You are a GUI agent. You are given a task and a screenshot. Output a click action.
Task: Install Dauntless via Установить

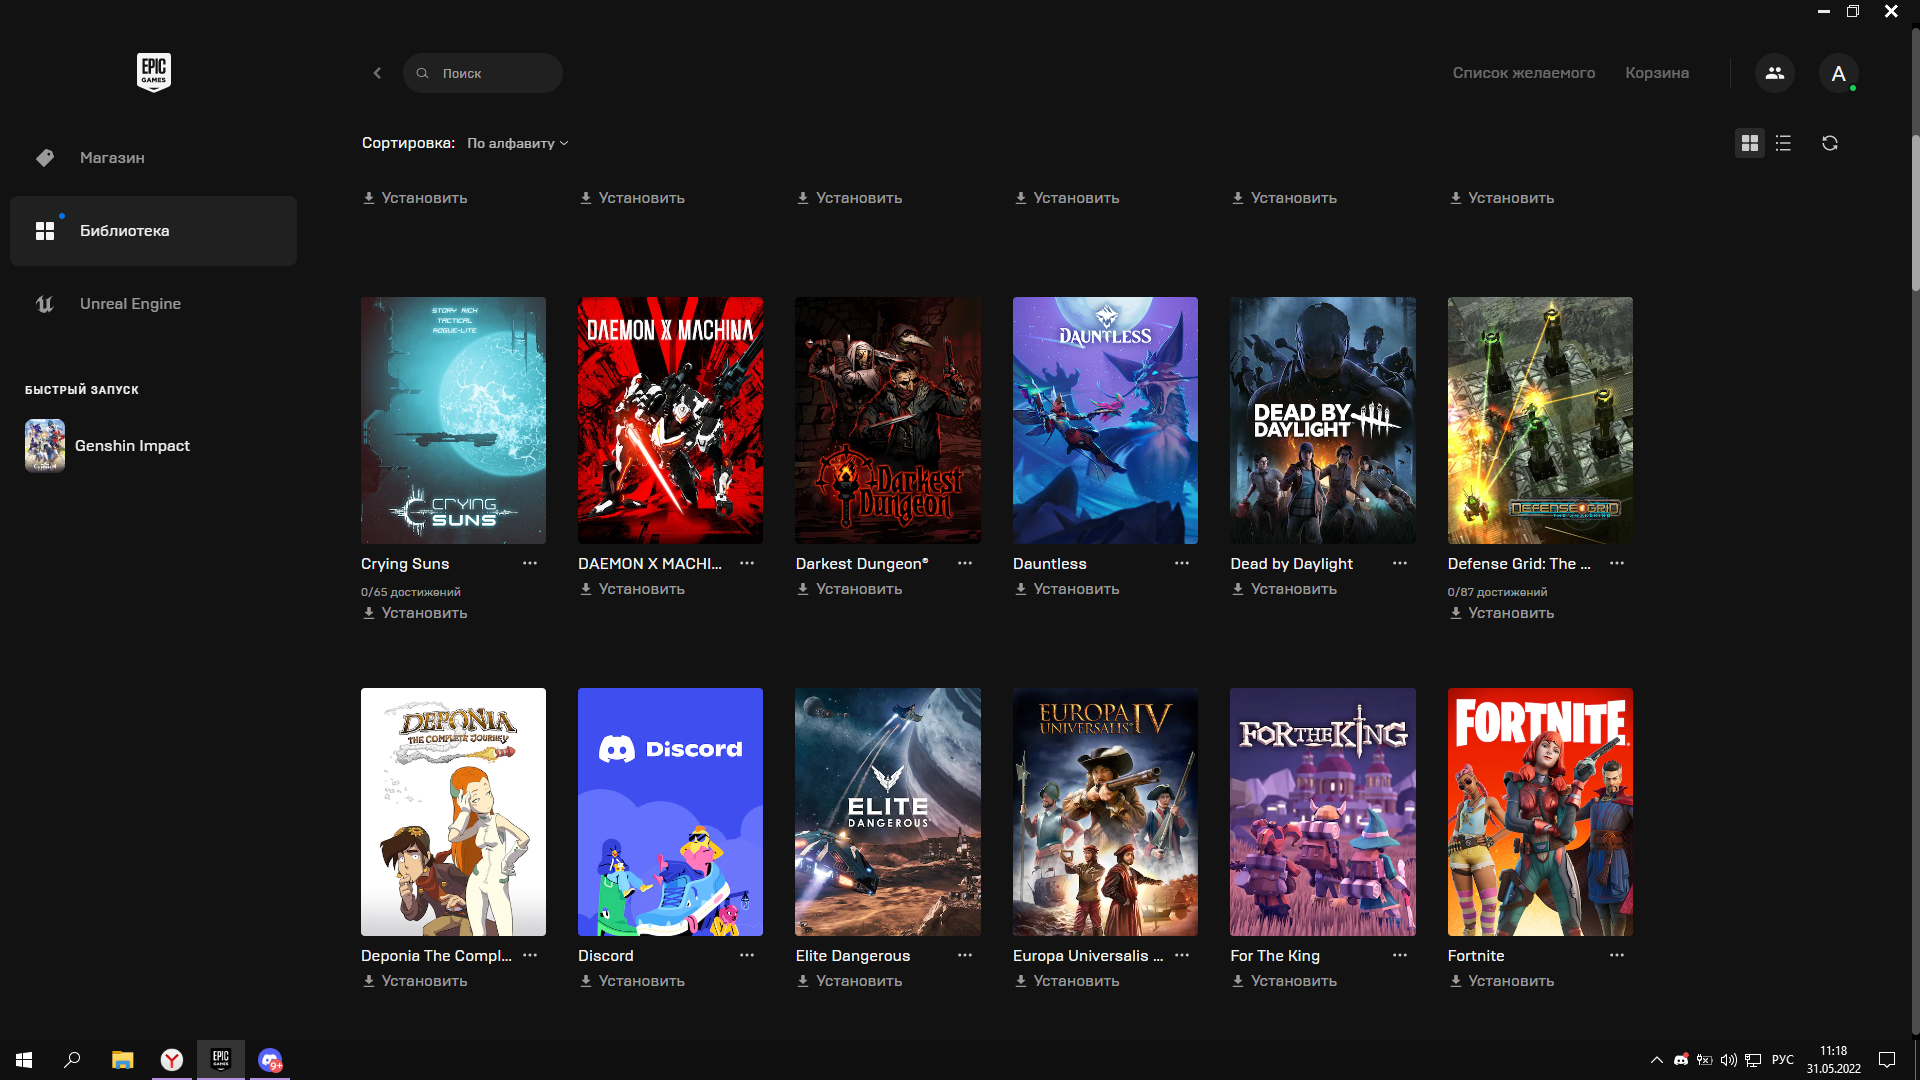pyautogui.click(x=1067, y=589)
